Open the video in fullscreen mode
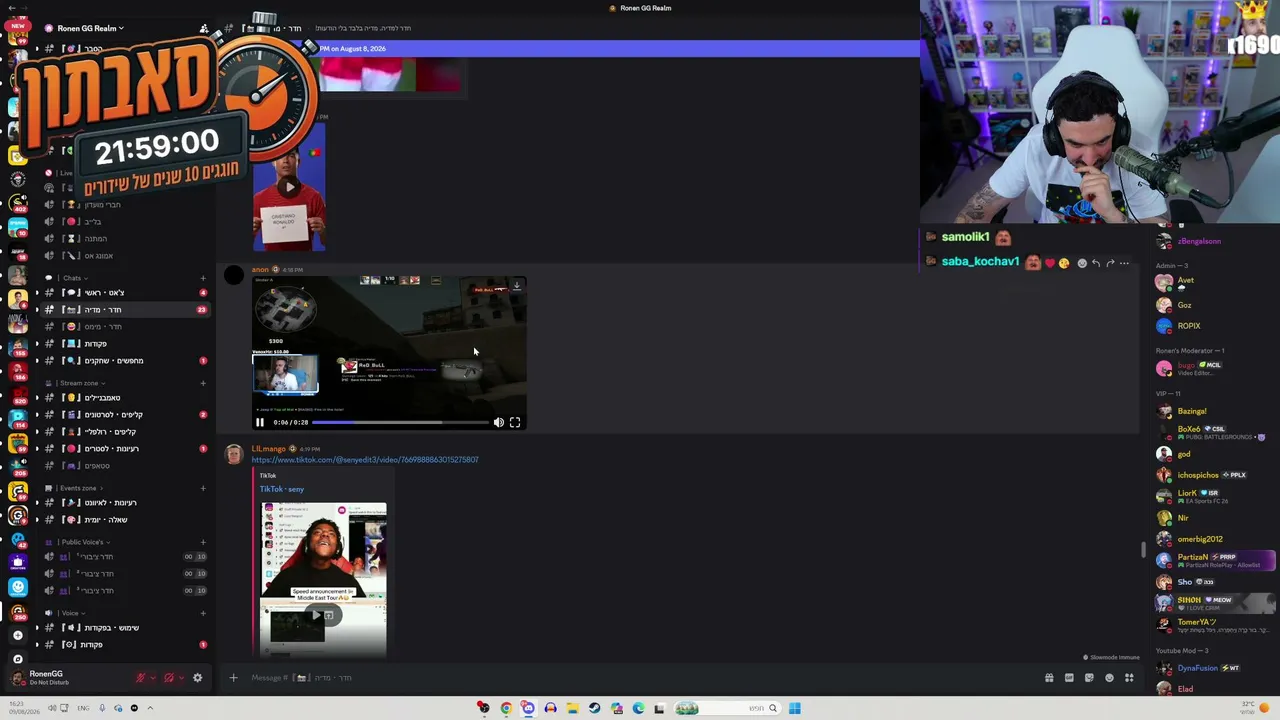 515,423
